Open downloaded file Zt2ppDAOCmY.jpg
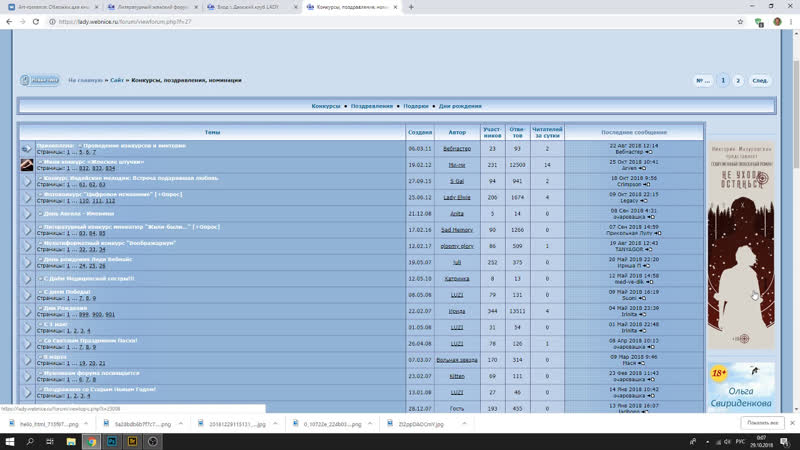800x450 pixels. tap(421, 424)
